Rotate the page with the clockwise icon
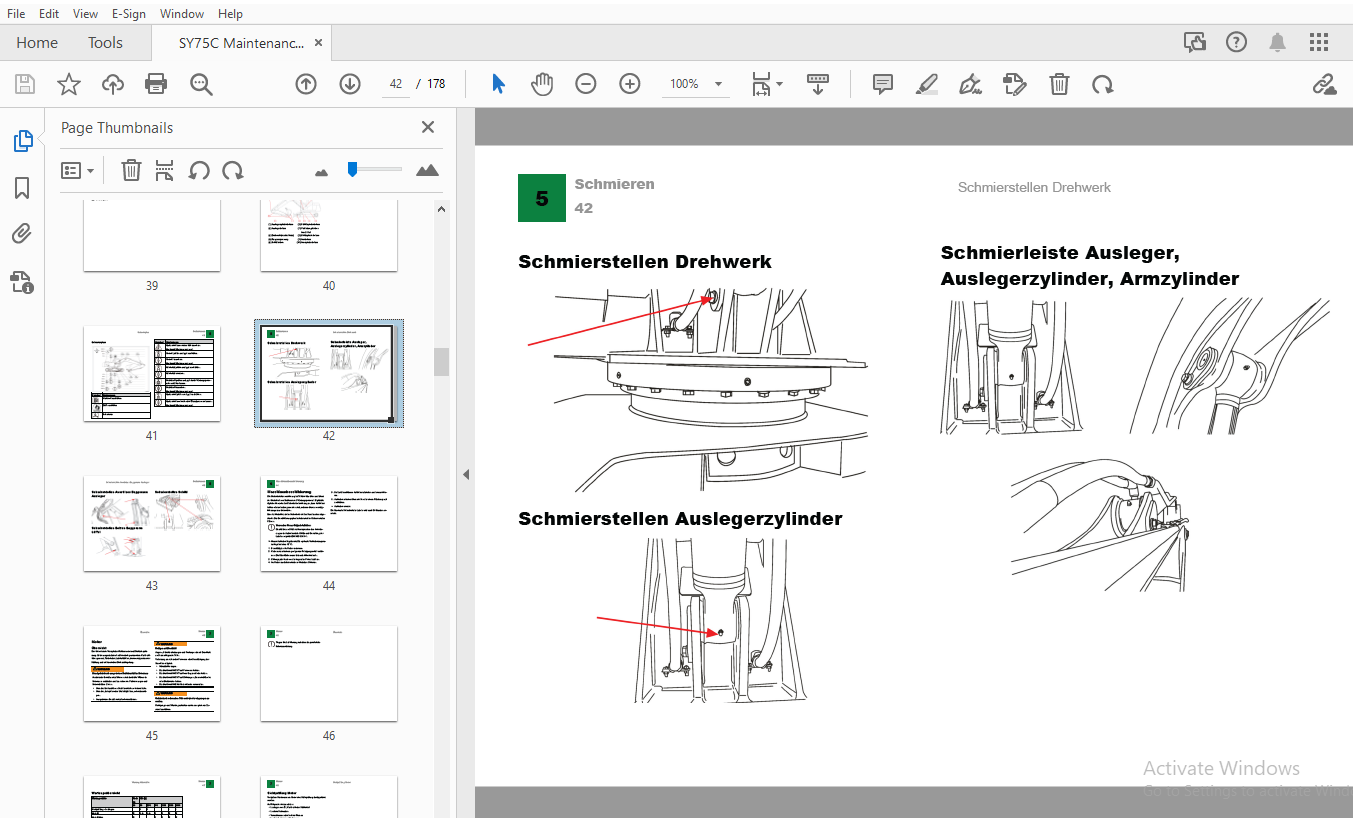This screenshot has width=1353, height=818. [x=1103, y=84]
